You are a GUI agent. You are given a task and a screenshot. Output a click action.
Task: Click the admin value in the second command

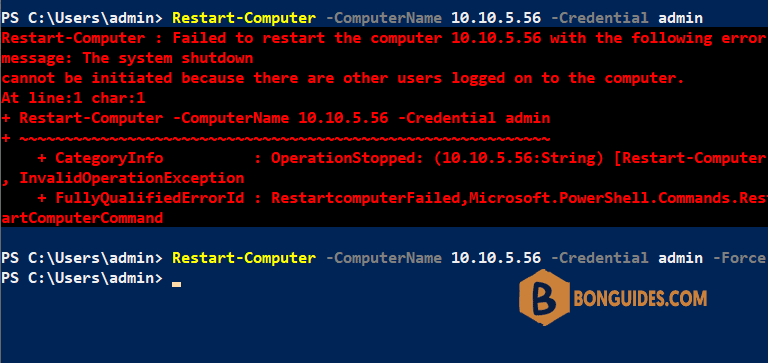(680, 258)
